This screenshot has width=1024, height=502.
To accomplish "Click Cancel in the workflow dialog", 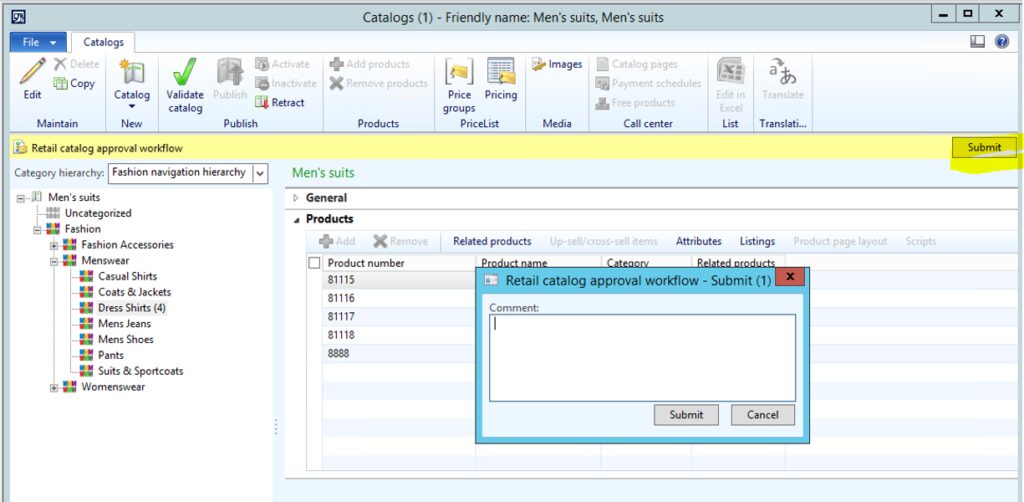I will pyautogui.click(x=762, y=415).
